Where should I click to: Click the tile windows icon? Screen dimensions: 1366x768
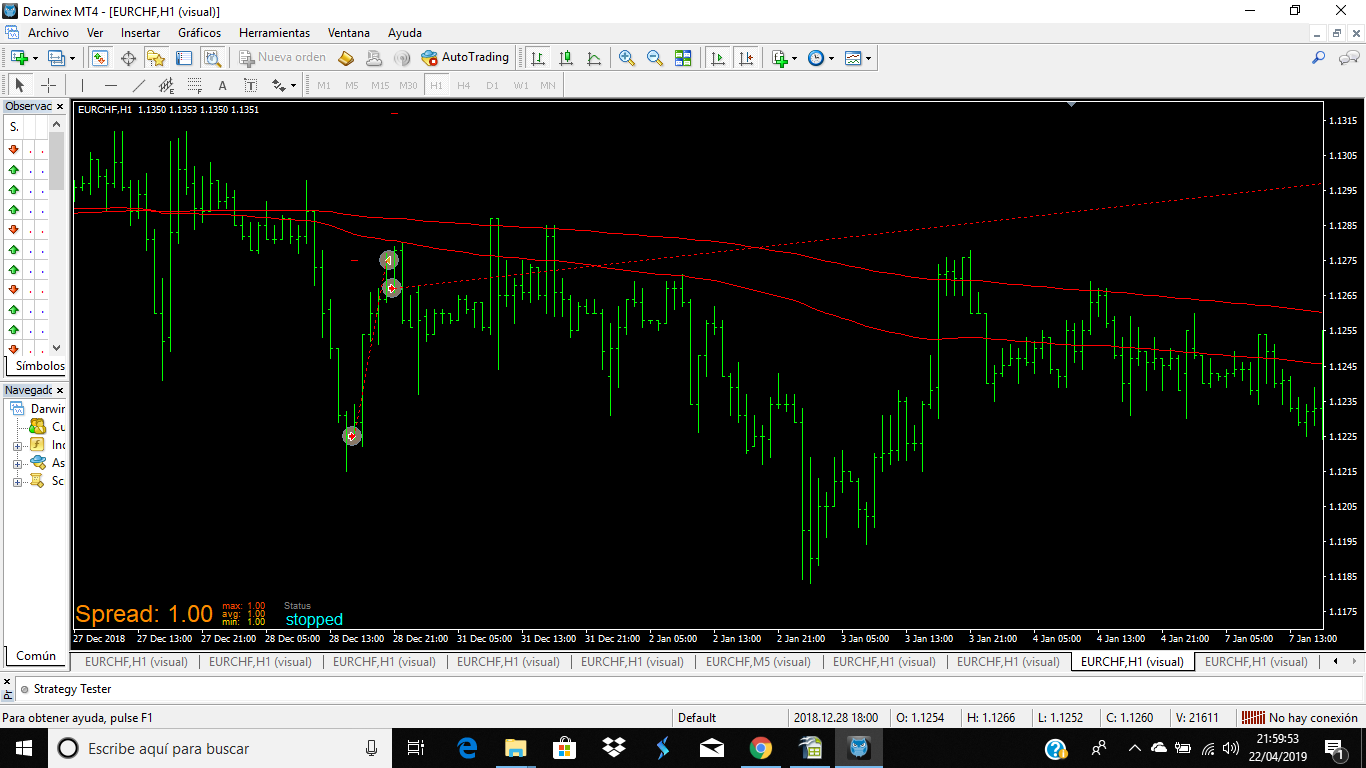click(683, 58)
